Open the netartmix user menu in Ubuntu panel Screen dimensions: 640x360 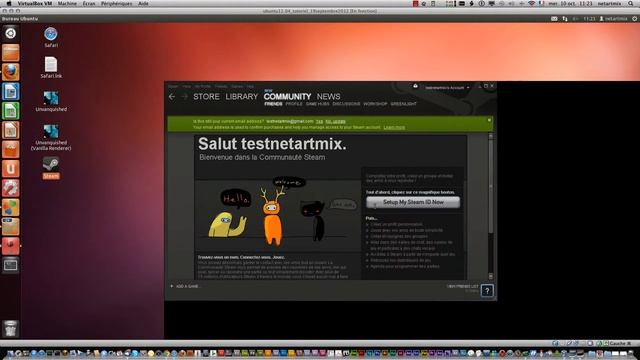613,19
